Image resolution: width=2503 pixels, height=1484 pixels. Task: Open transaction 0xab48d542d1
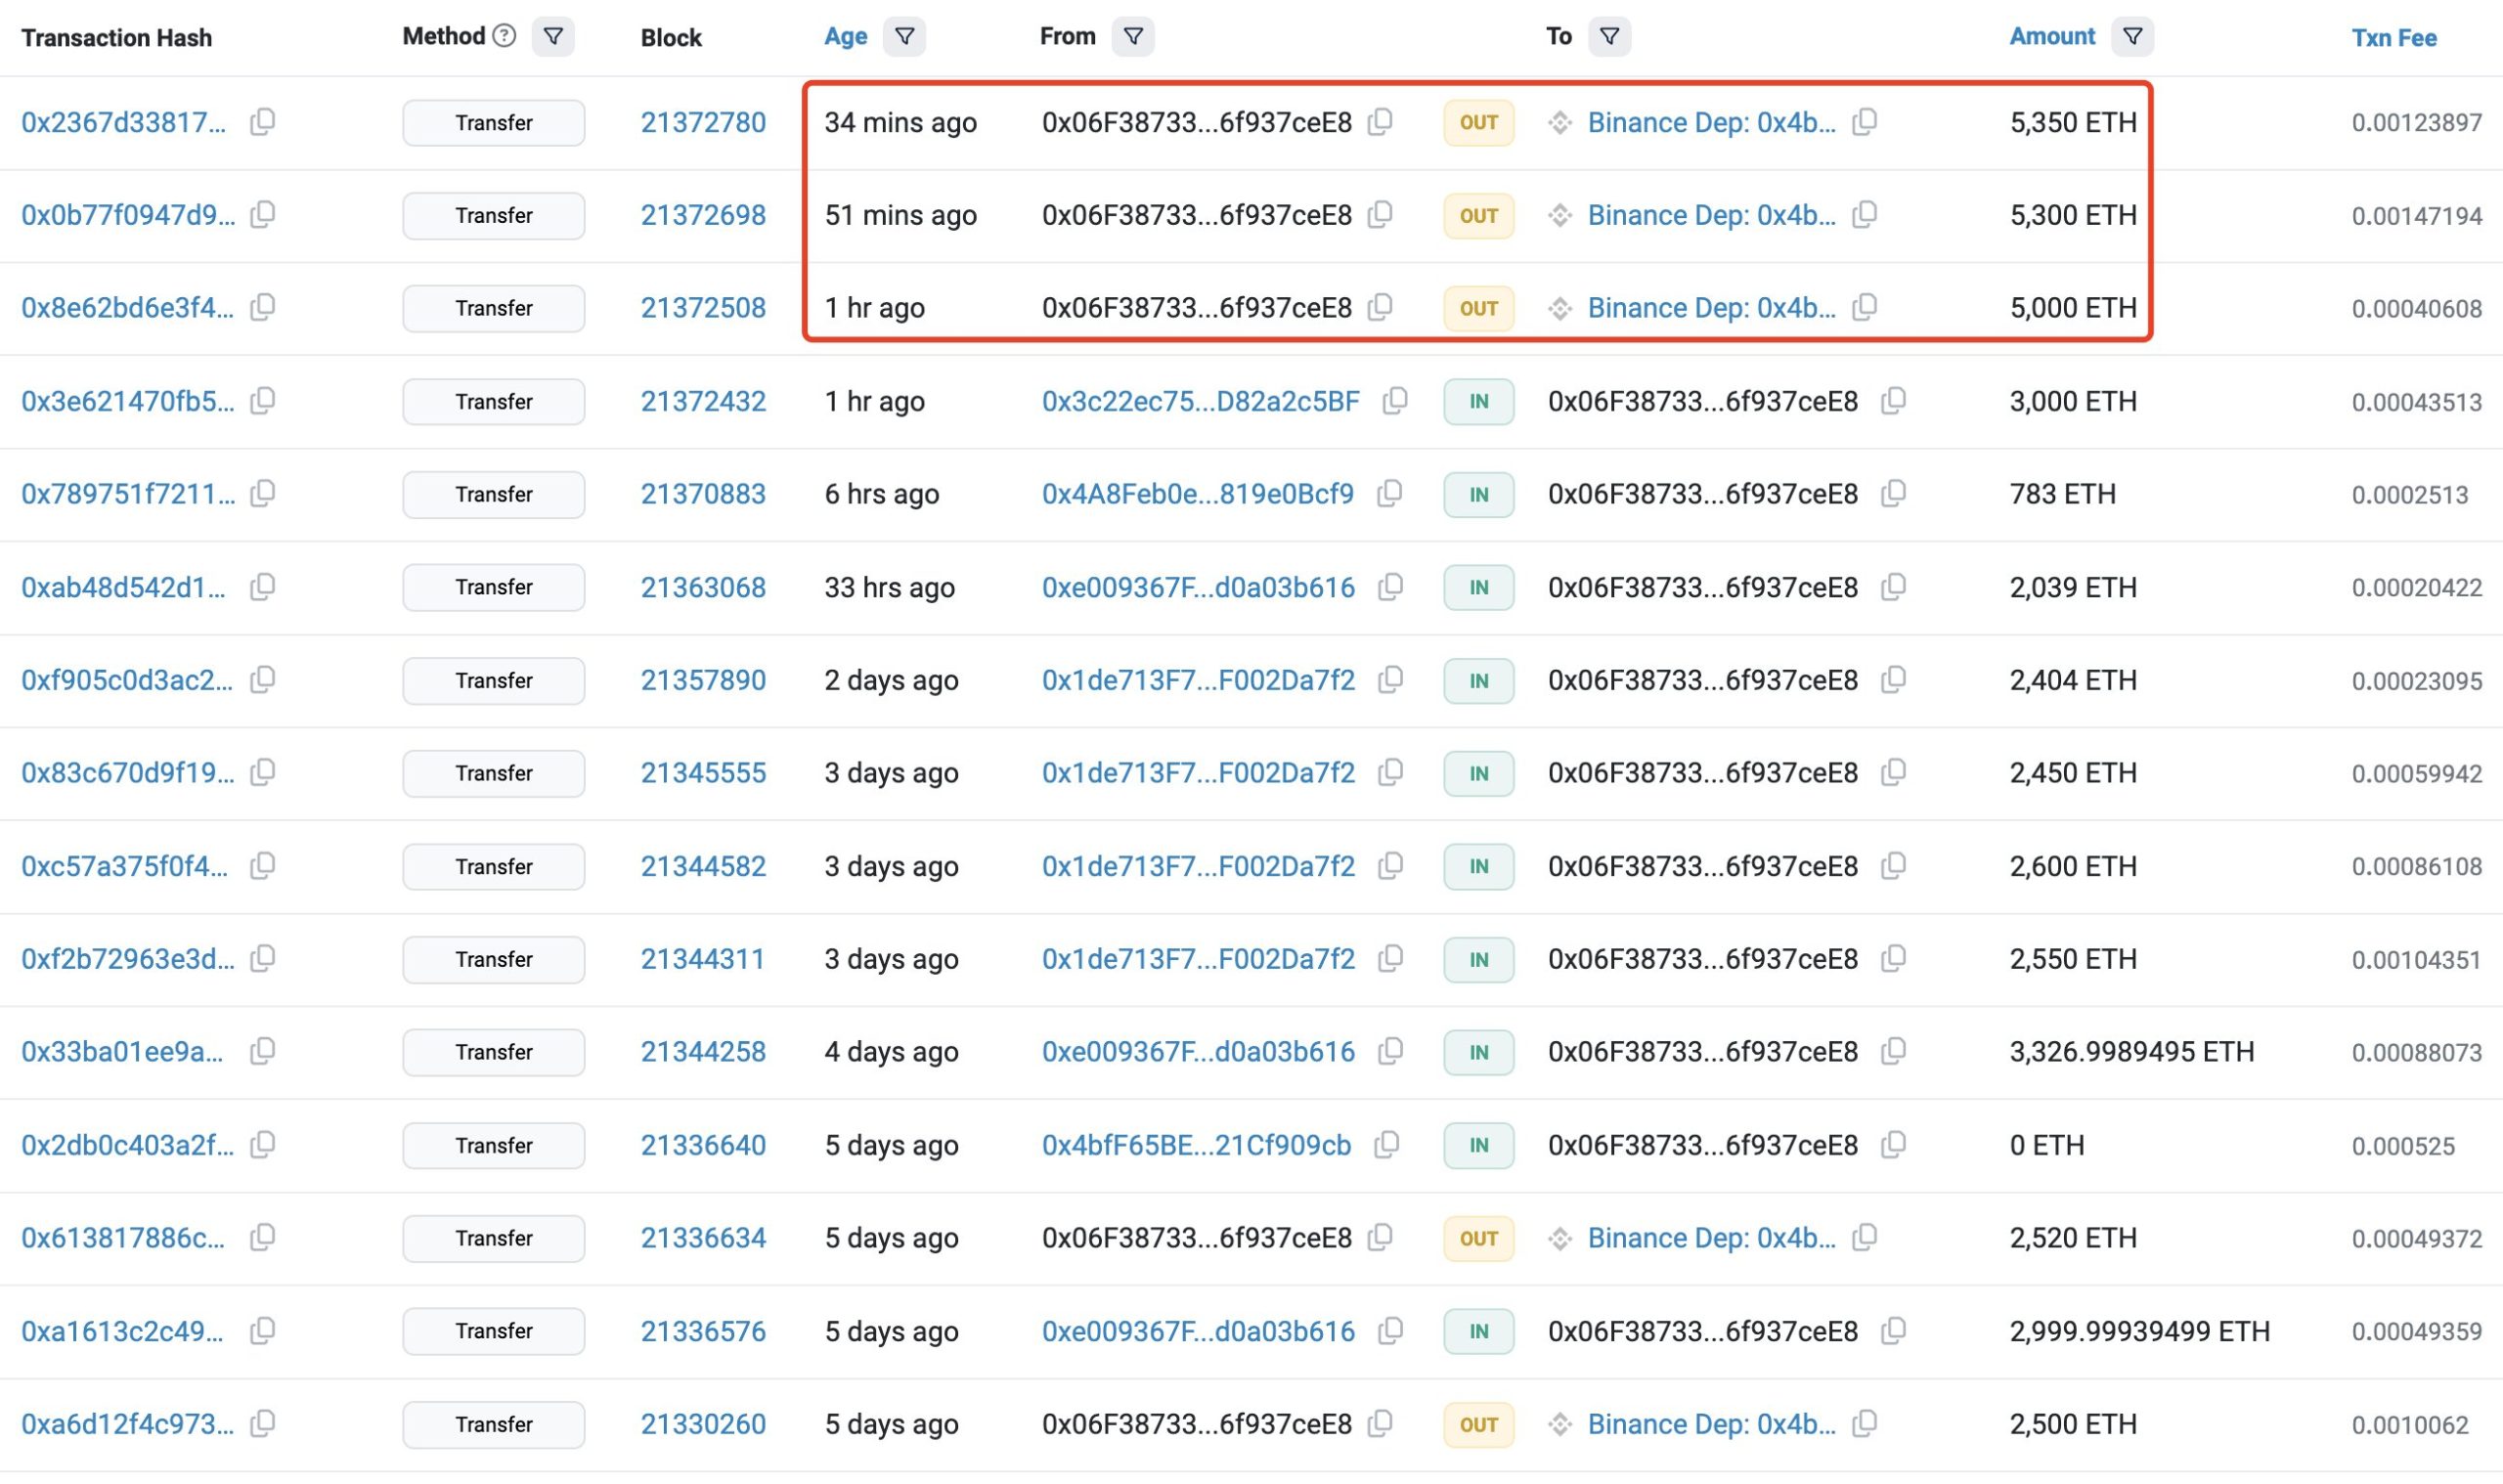click(124, 587)
